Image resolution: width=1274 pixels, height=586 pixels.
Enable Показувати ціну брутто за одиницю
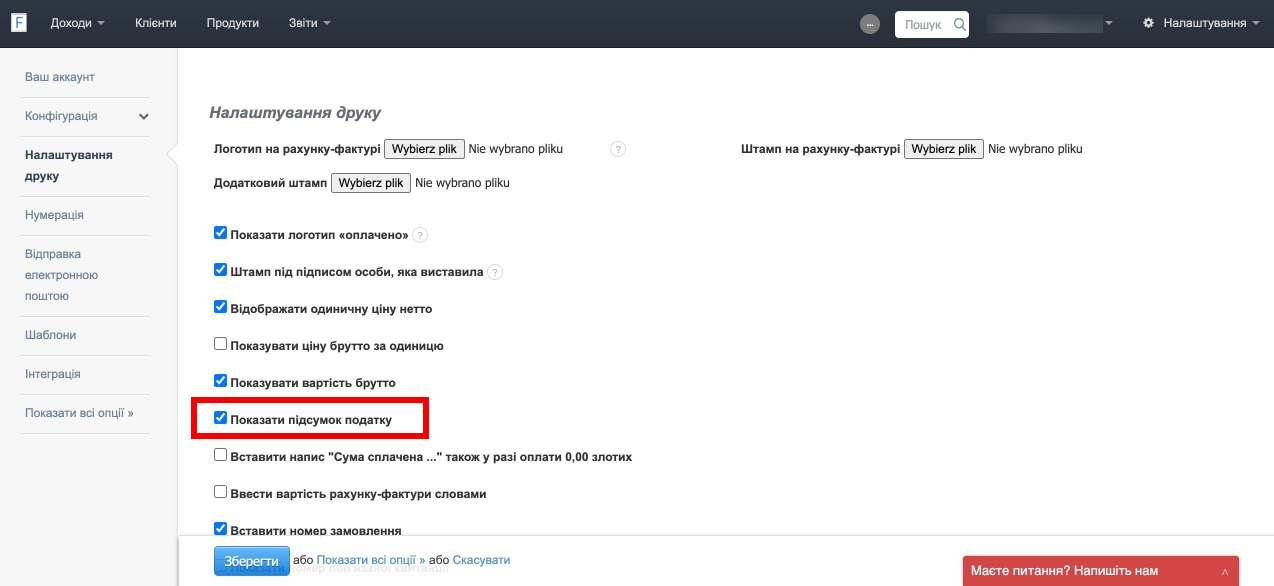pyautogui.click(x=221, y=344)
